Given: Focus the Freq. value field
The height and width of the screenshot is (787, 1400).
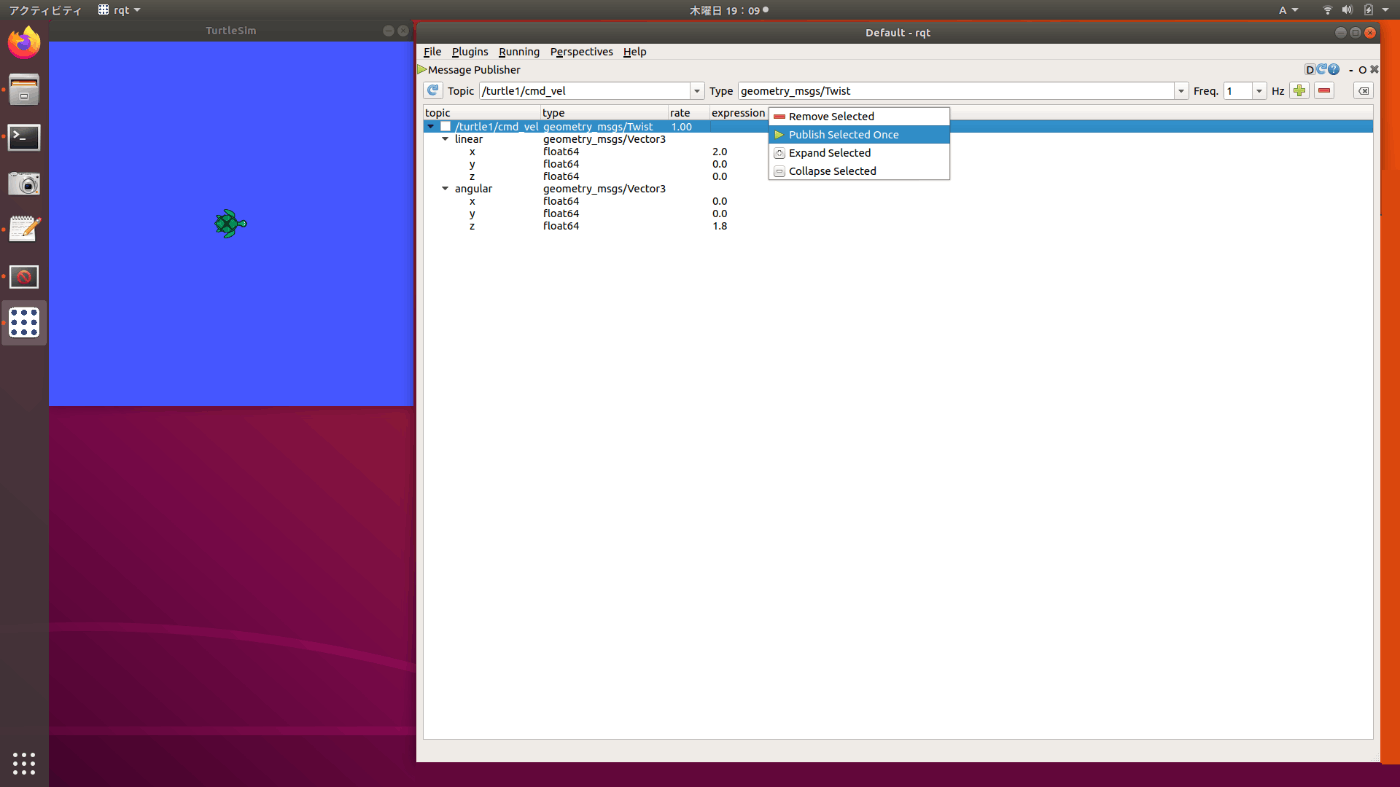Looking at the screenshot, I should (1238, 91).
